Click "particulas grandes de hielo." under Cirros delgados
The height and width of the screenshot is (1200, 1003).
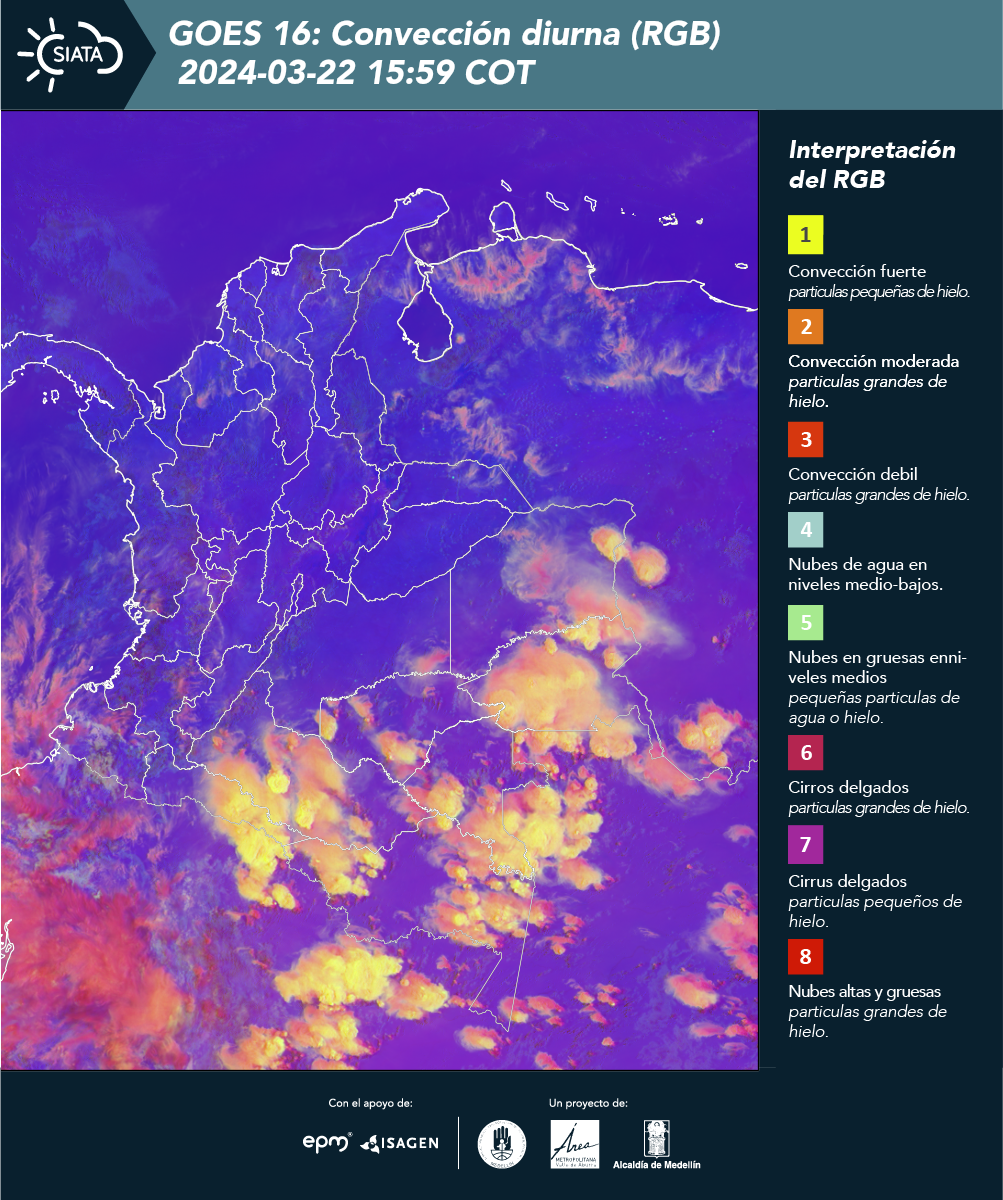[x=879, y=808]
